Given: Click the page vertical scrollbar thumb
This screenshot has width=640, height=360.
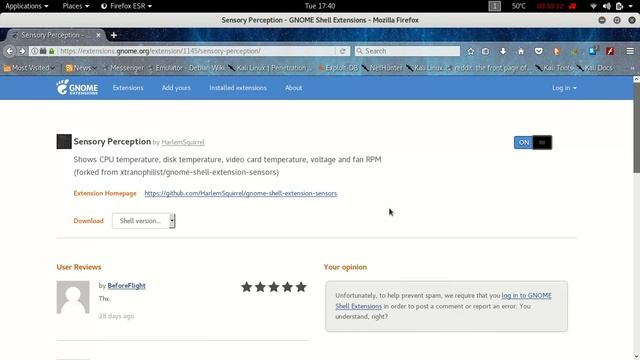Looking at the screenshot, I should (636, 129).
